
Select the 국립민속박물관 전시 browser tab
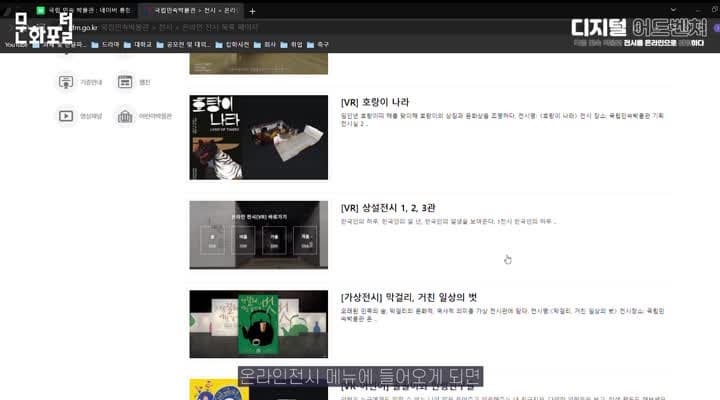click(191, 10)
